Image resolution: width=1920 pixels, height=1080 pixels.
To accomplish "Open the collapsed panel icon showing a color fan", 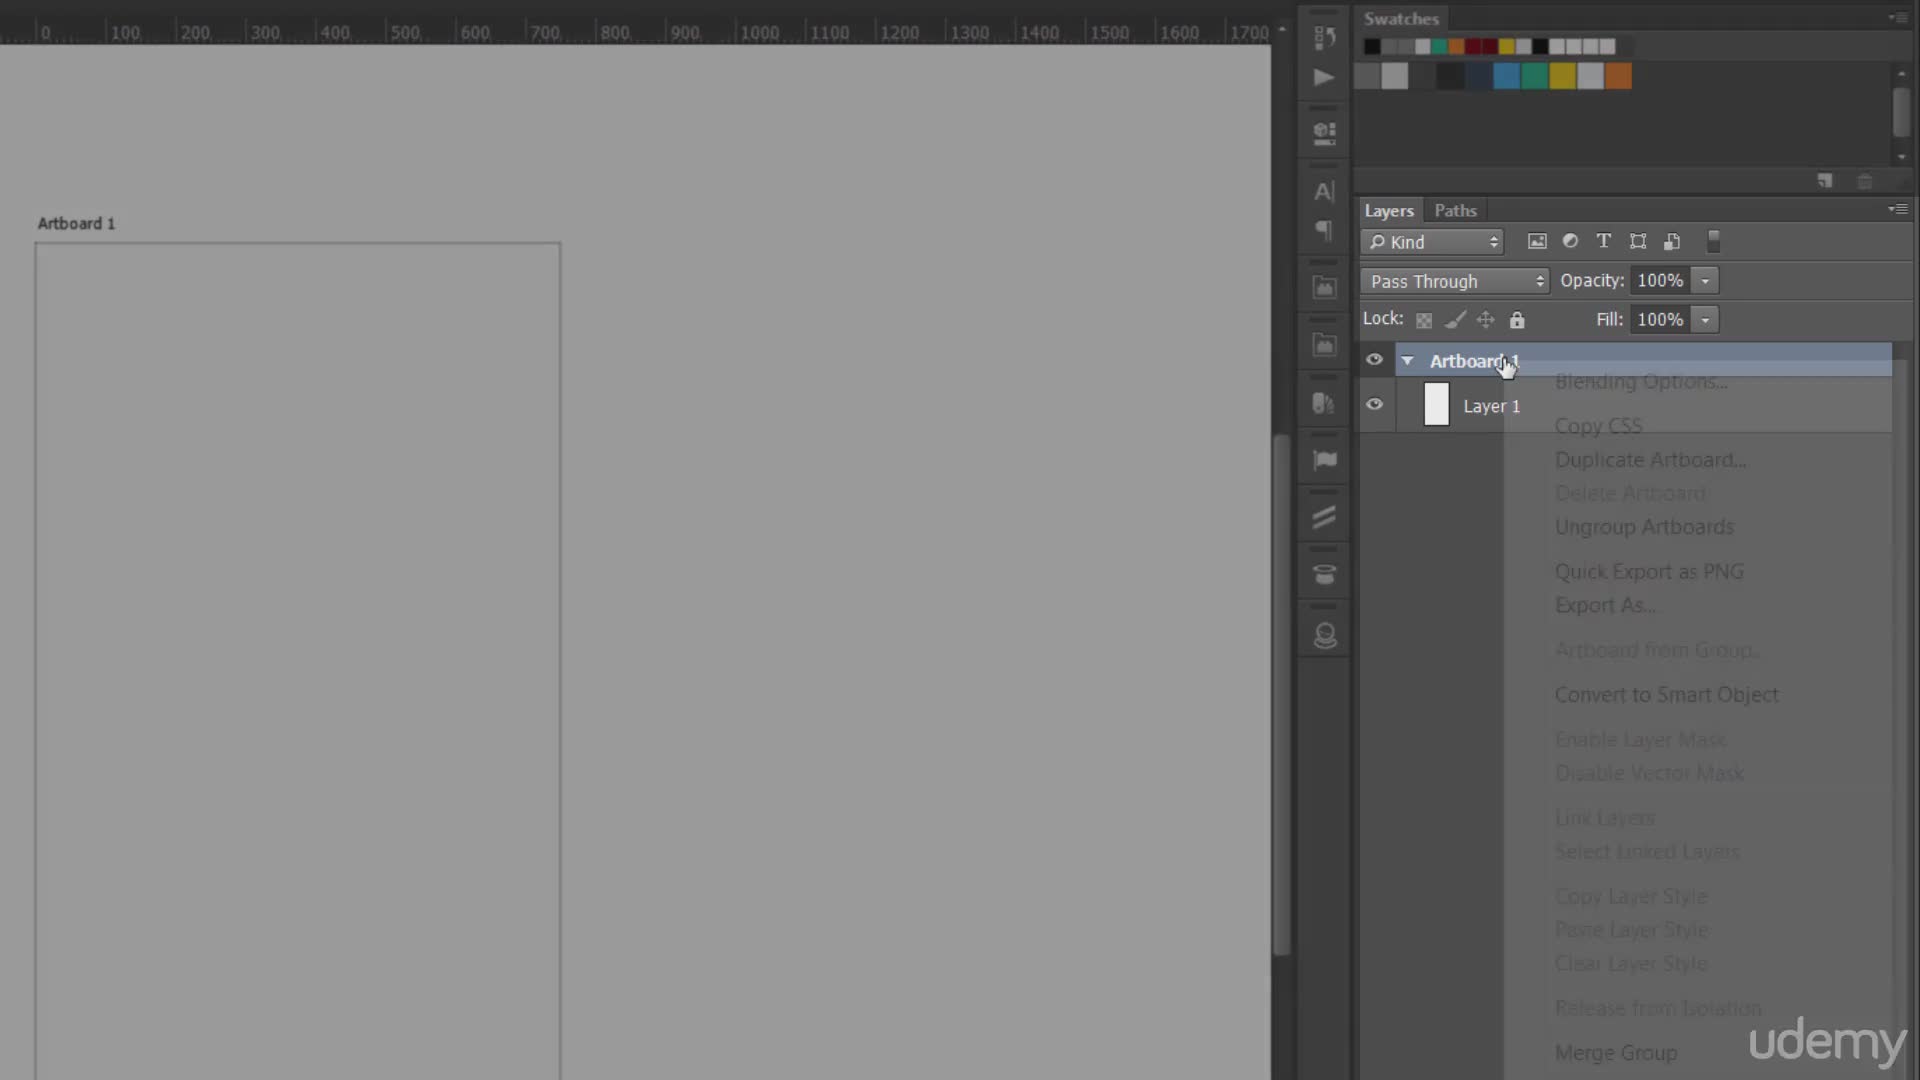I will pos(1324,403).
